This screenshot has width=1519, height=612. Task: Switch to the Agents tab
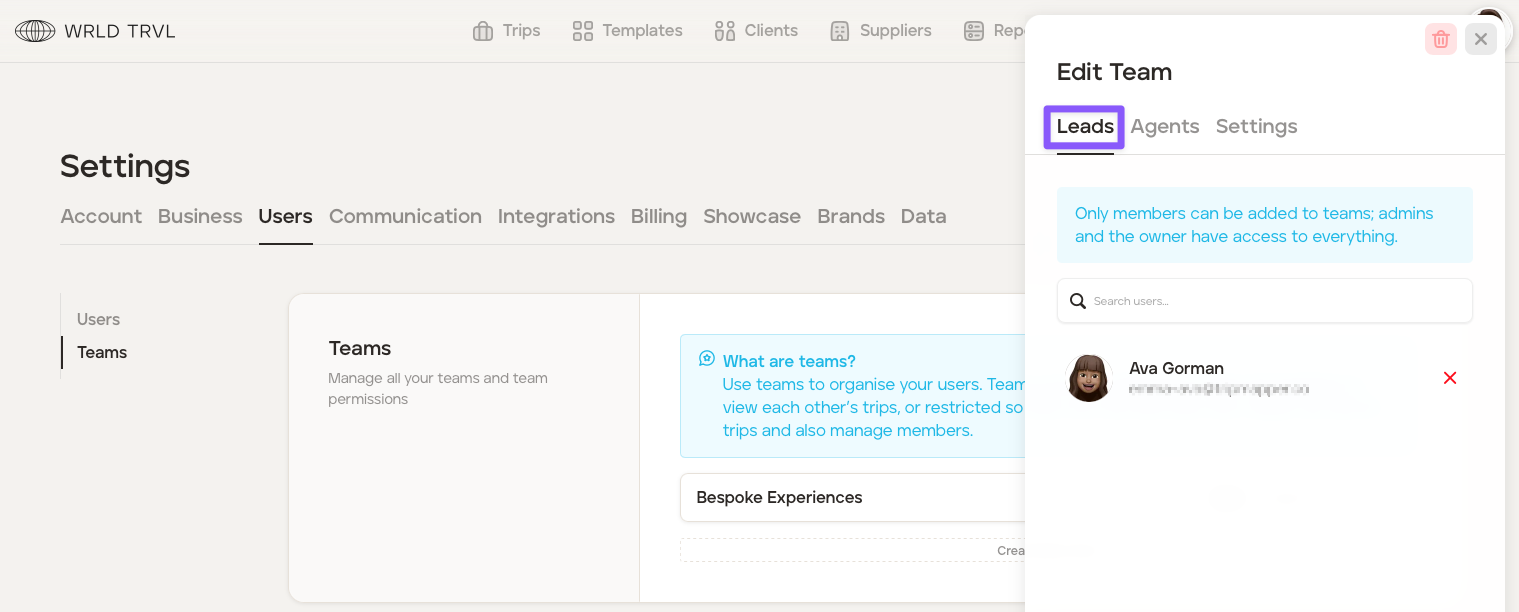(1164, 127)
